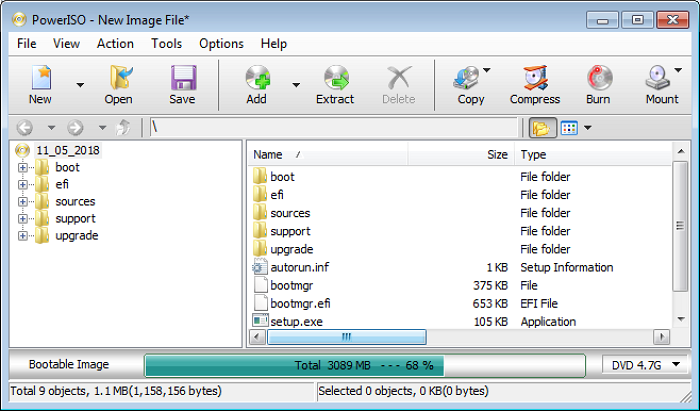Screen dimensions: 700x411
Task: Expand the support folder in tree
Action: tap(22, 219)
